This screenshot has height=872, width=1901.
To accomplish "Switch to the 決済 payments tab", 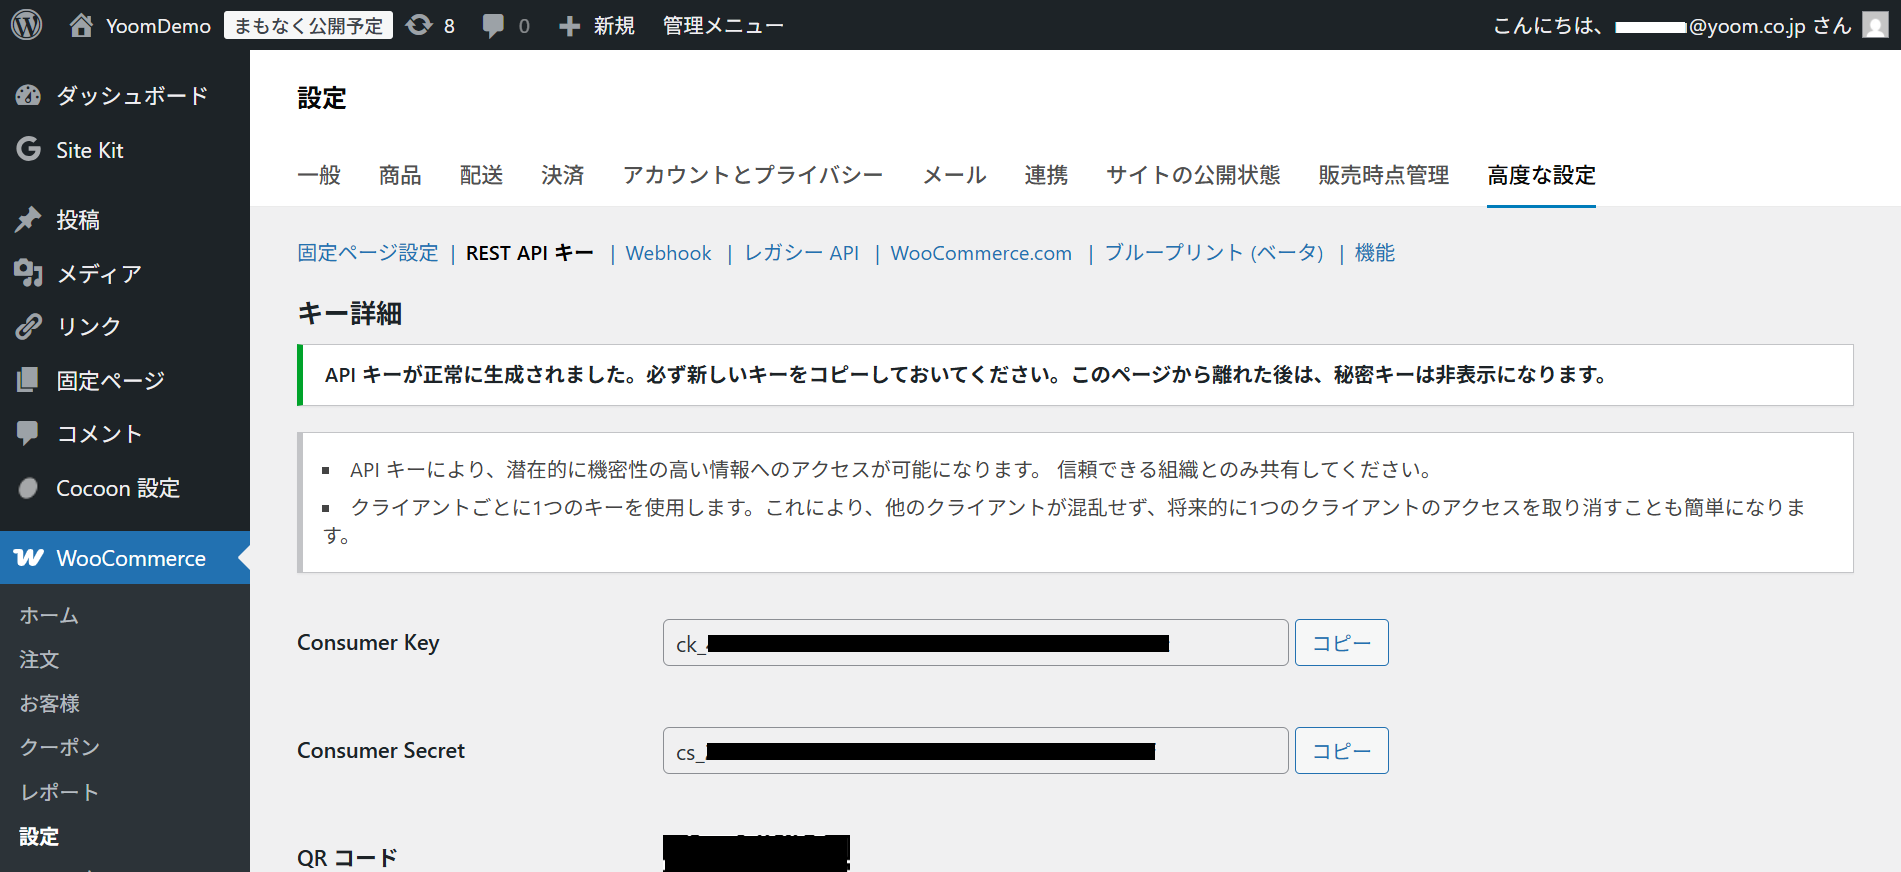I will [x=562, y=175].
